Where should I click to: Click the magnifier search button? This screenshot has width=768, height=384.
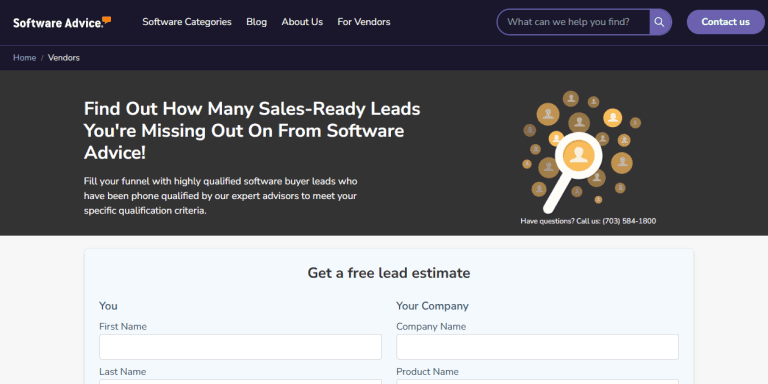point(660,22)
